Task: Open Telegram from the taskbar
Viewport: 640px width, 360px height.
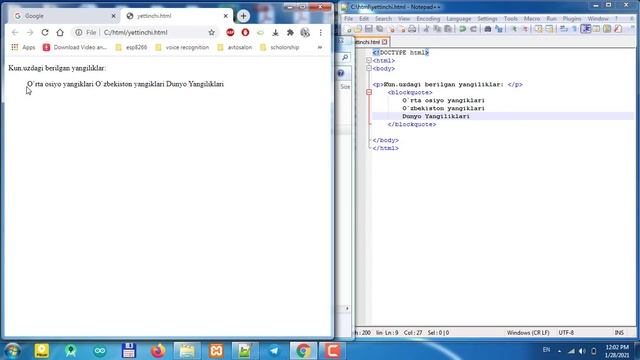Action: click(x=274, y=351)
